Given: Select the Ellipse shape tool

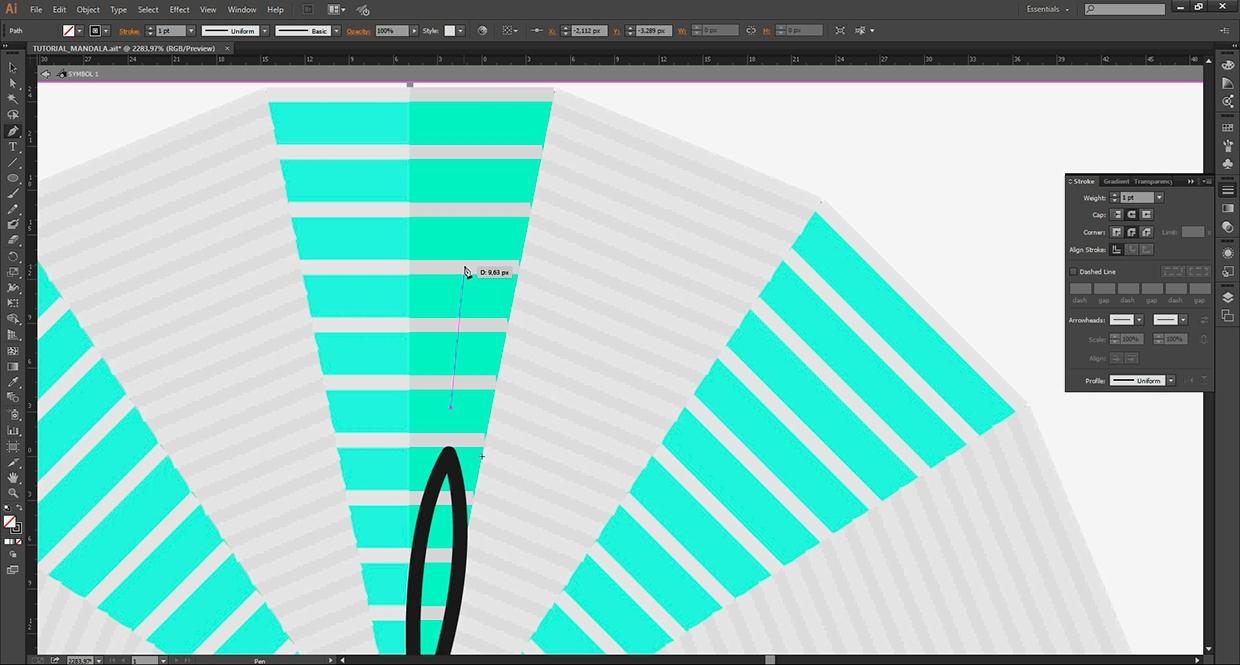Looking at the screenshot, I should click(13, 178).
